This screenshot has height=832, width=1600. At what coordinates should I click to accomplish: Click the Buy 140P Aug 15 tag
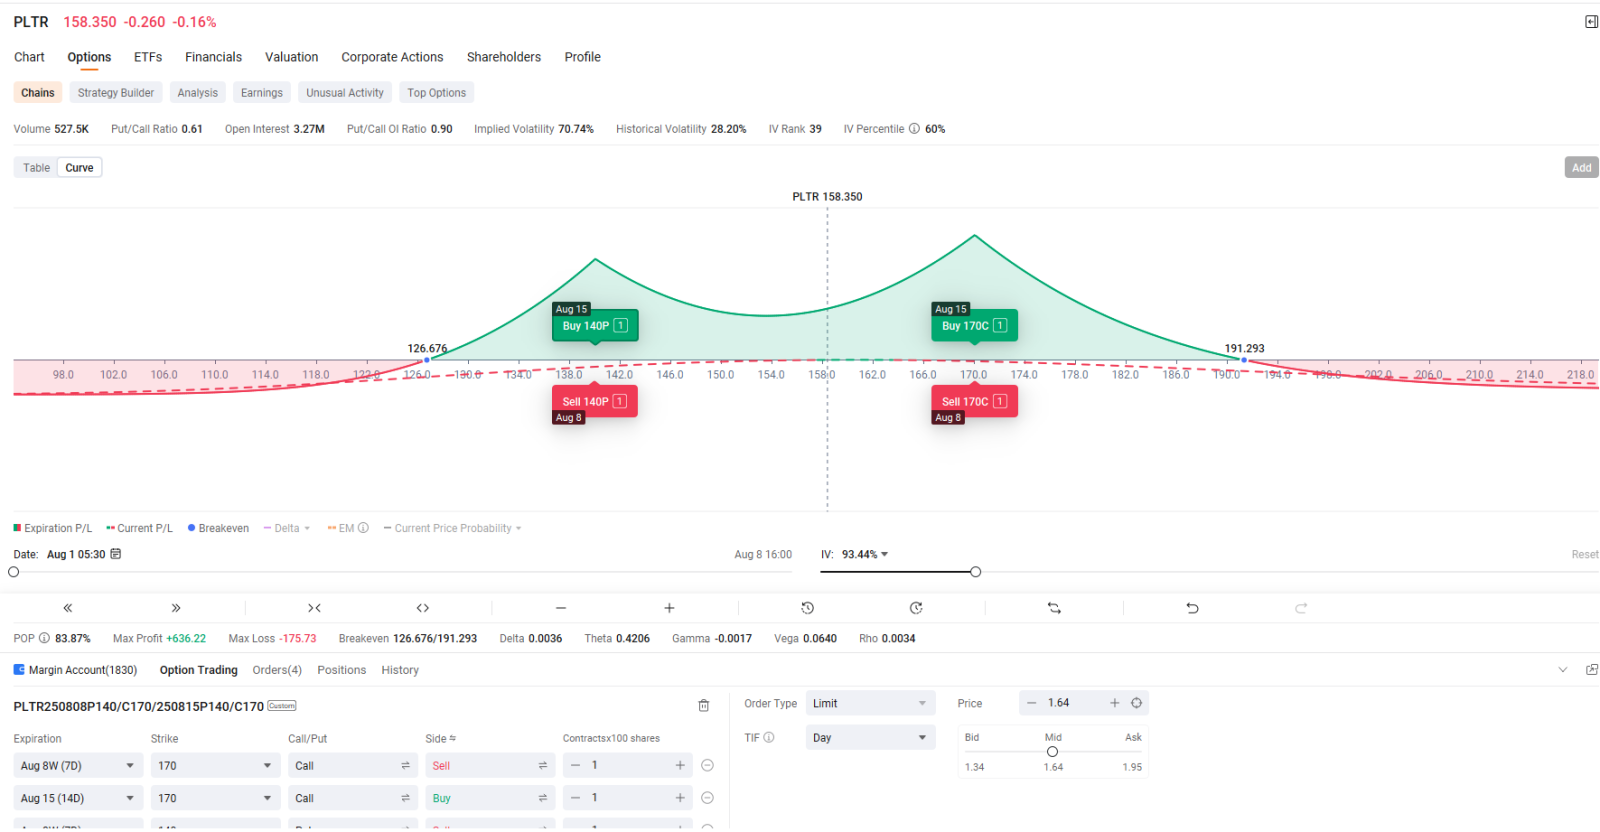pyautogui.click(x=595, y=325)
